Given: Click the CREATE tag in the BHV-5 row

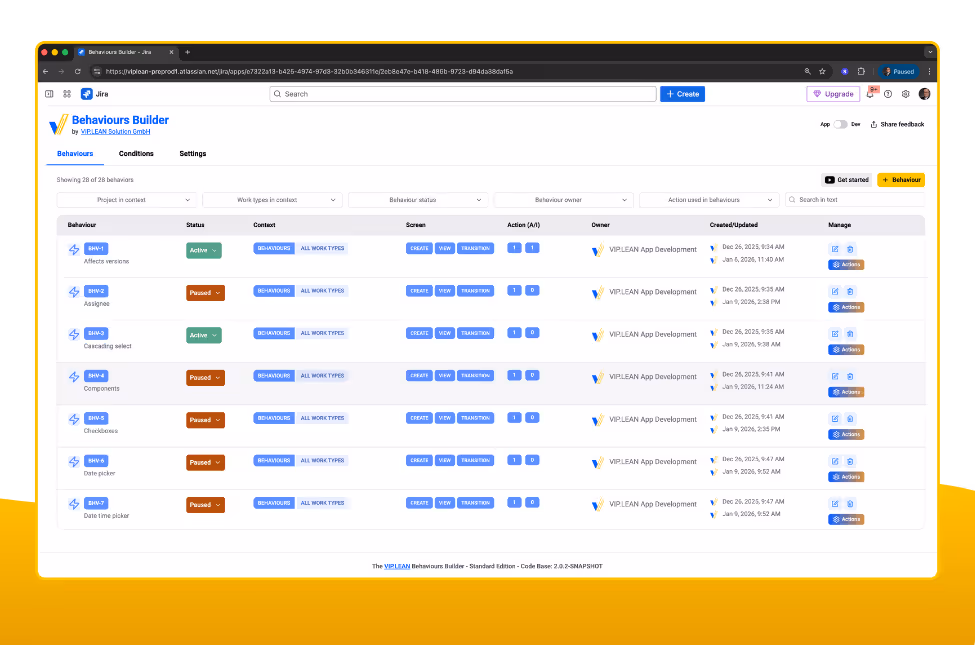Looking at the screenshot, I should tap(419, 418).
